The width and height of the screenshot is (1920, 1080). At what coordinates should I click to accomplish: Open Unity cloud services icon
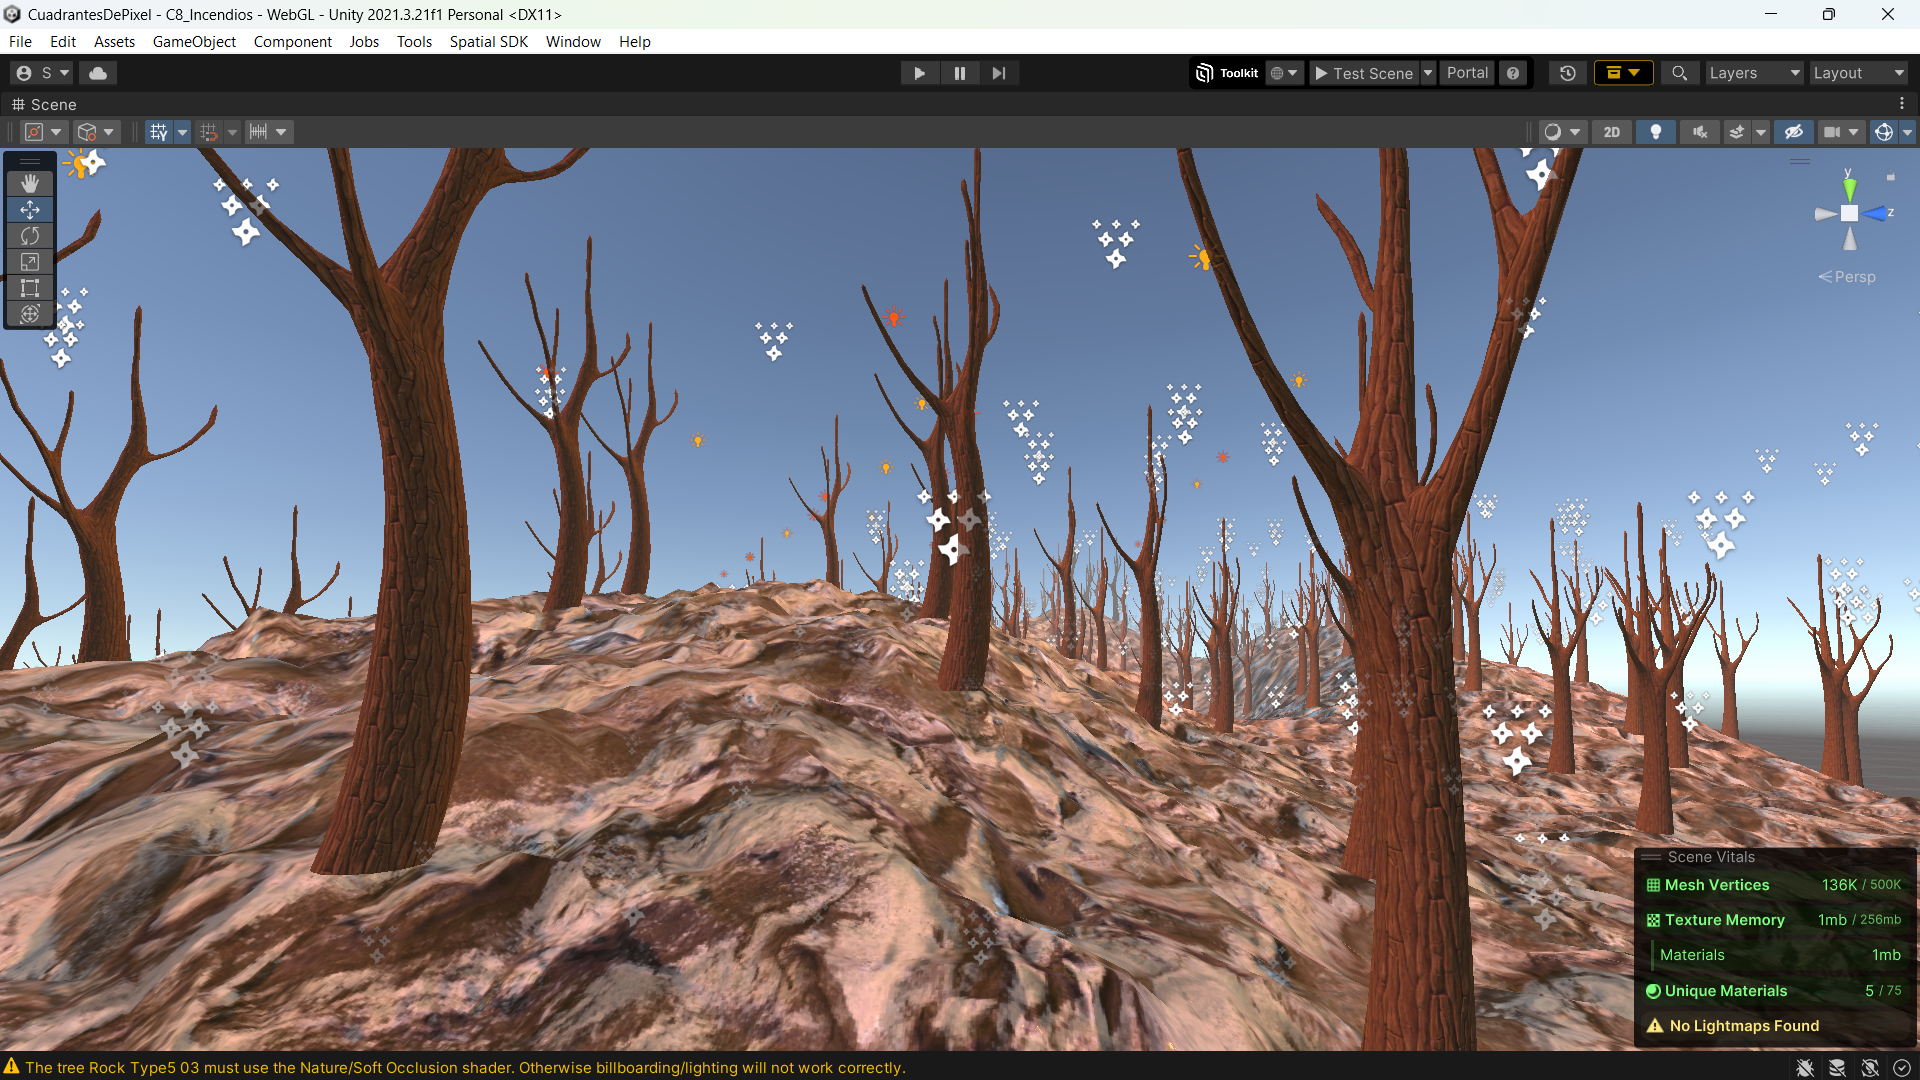click(98, 73)
